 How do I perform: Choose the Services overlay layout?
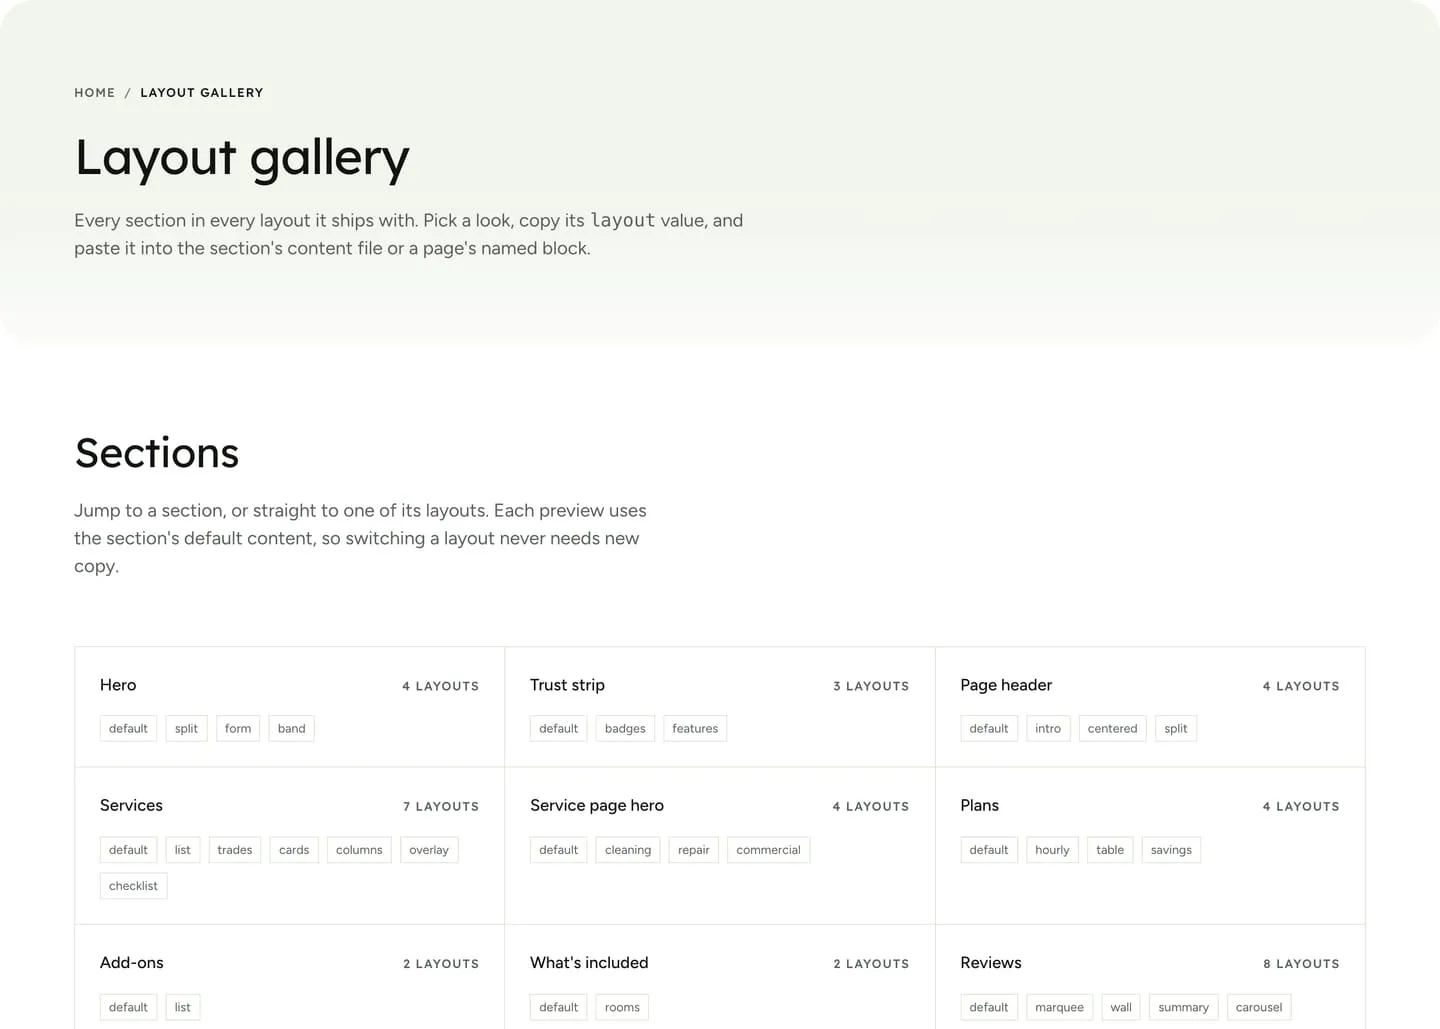click(429, 850)
